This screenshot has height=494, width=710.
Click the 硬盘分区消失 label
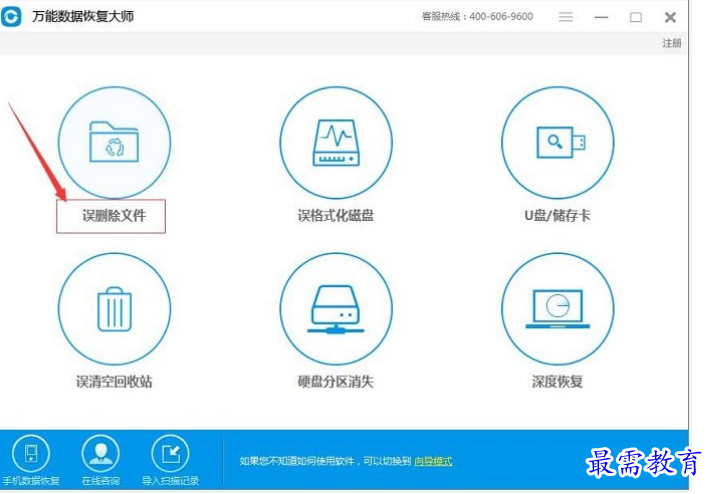pyautogui.click(x=336, y=382)
